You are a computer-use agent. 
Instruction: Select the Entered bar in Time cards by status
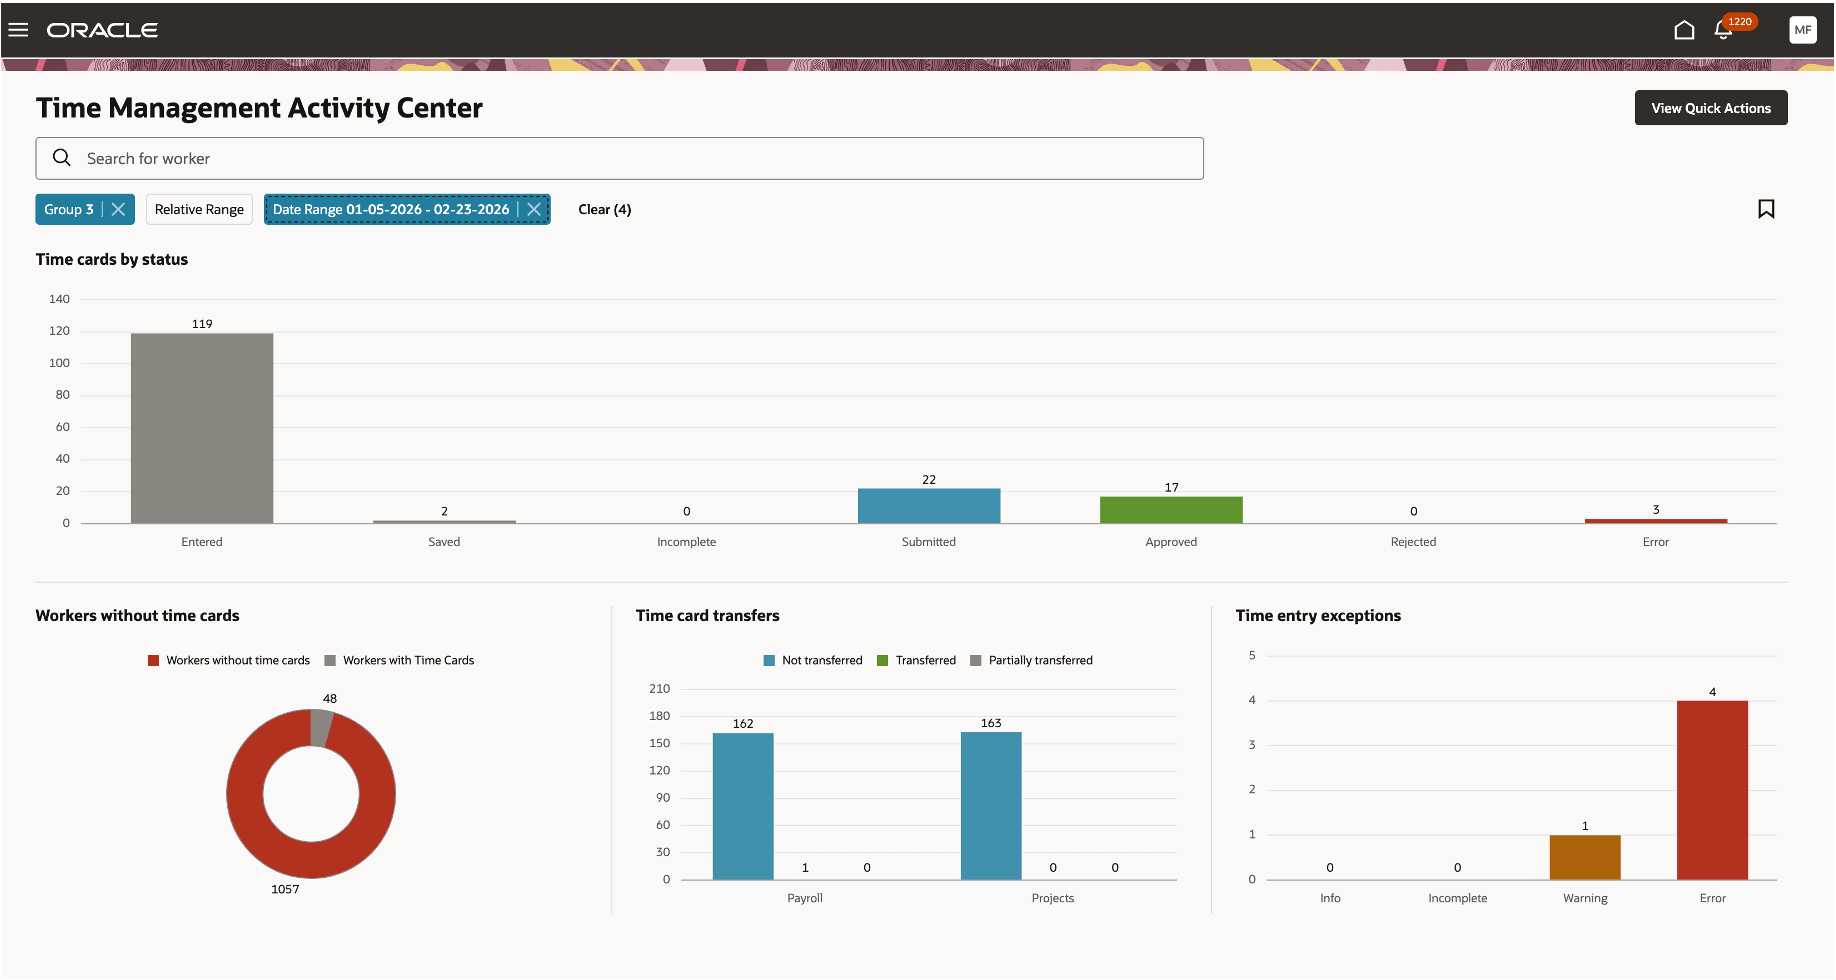tap(201, 427)
